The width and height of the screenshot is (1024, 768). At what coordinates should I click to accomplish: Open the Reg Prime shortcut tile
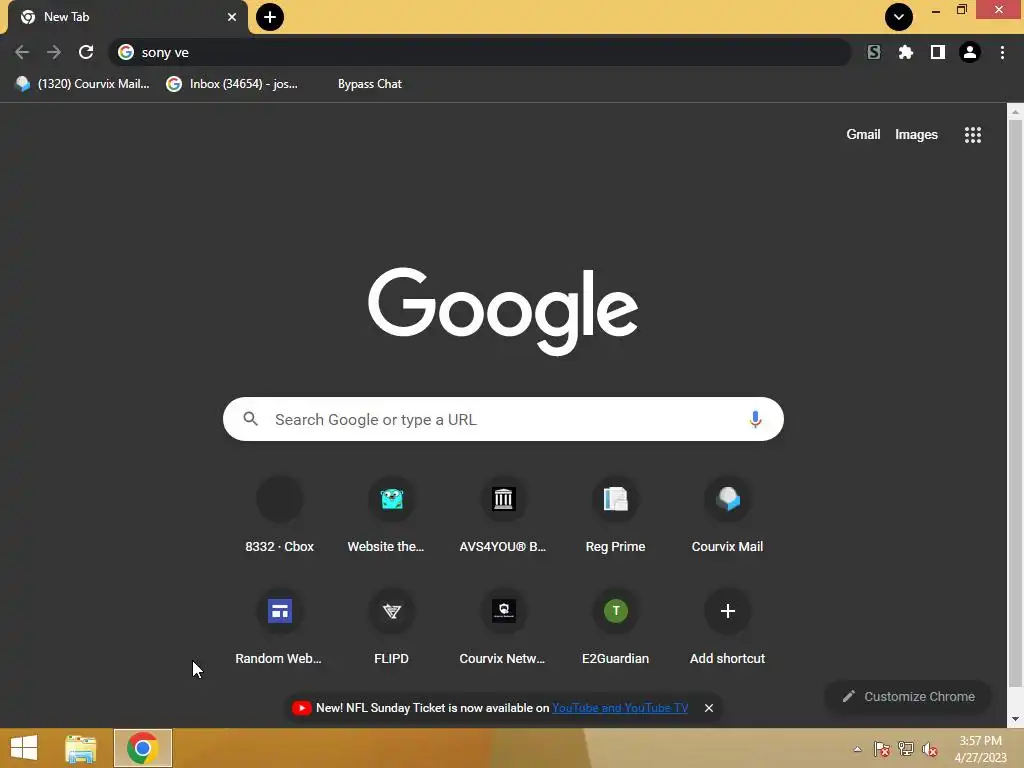[615, 516]
